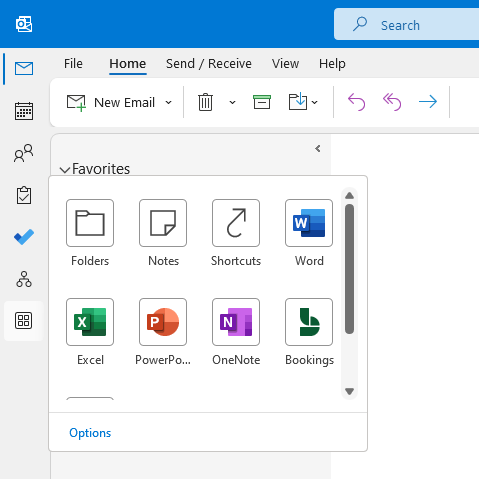Image resolution: width=479 pixels, height=479 pixels.
Task: Open the Shortcuts app tile
Action: pyautogui.click(x=236, y=223)
